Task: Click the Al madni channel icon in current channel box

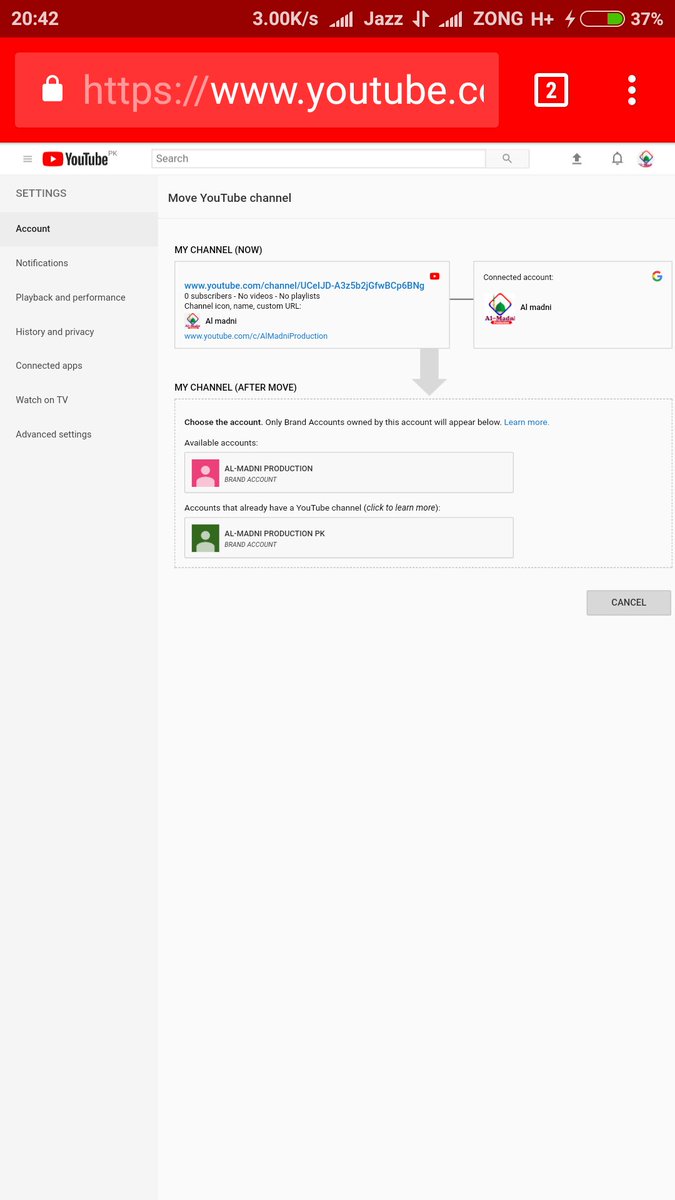Action: click(x=192, y=321)
